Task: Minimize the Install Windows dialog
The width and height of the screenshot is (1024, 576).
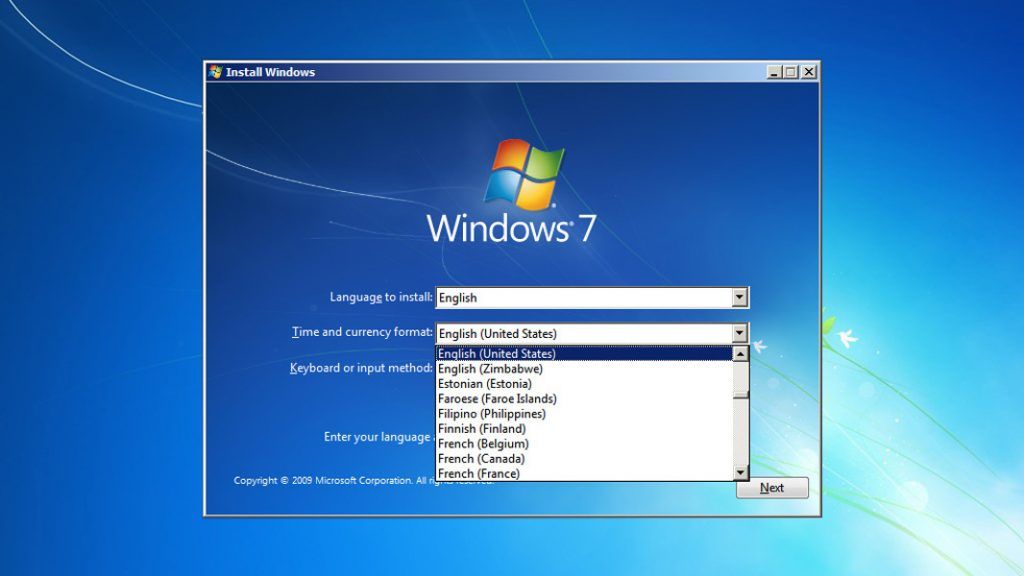Action: coord(775,72)
